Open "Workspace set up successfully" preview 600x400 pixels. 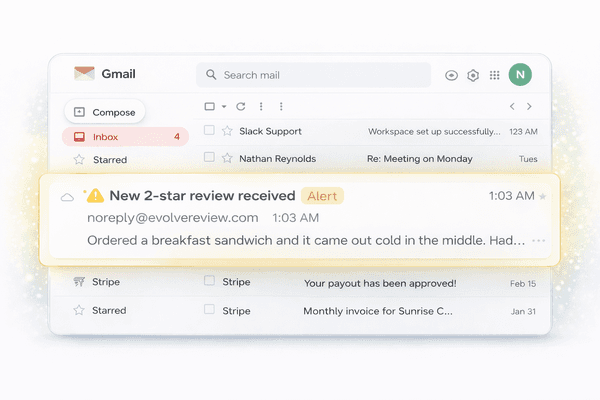(434, 132)
